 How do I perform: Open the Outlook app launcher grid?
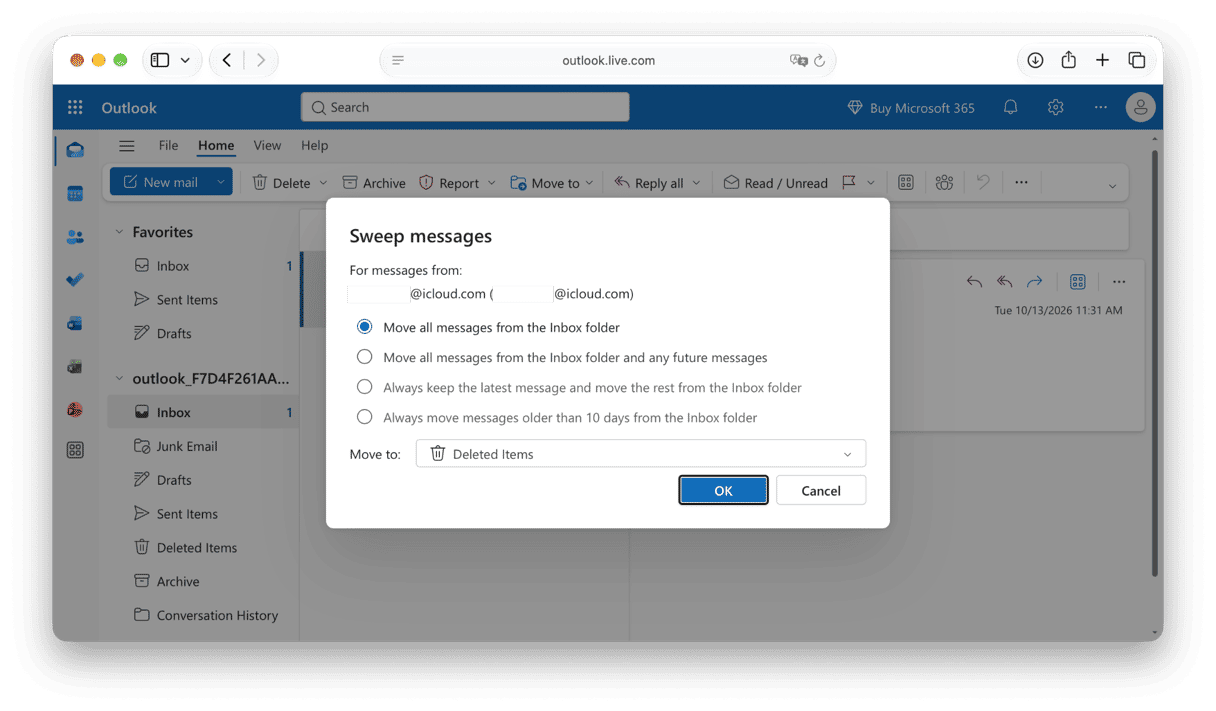(75, 108)
